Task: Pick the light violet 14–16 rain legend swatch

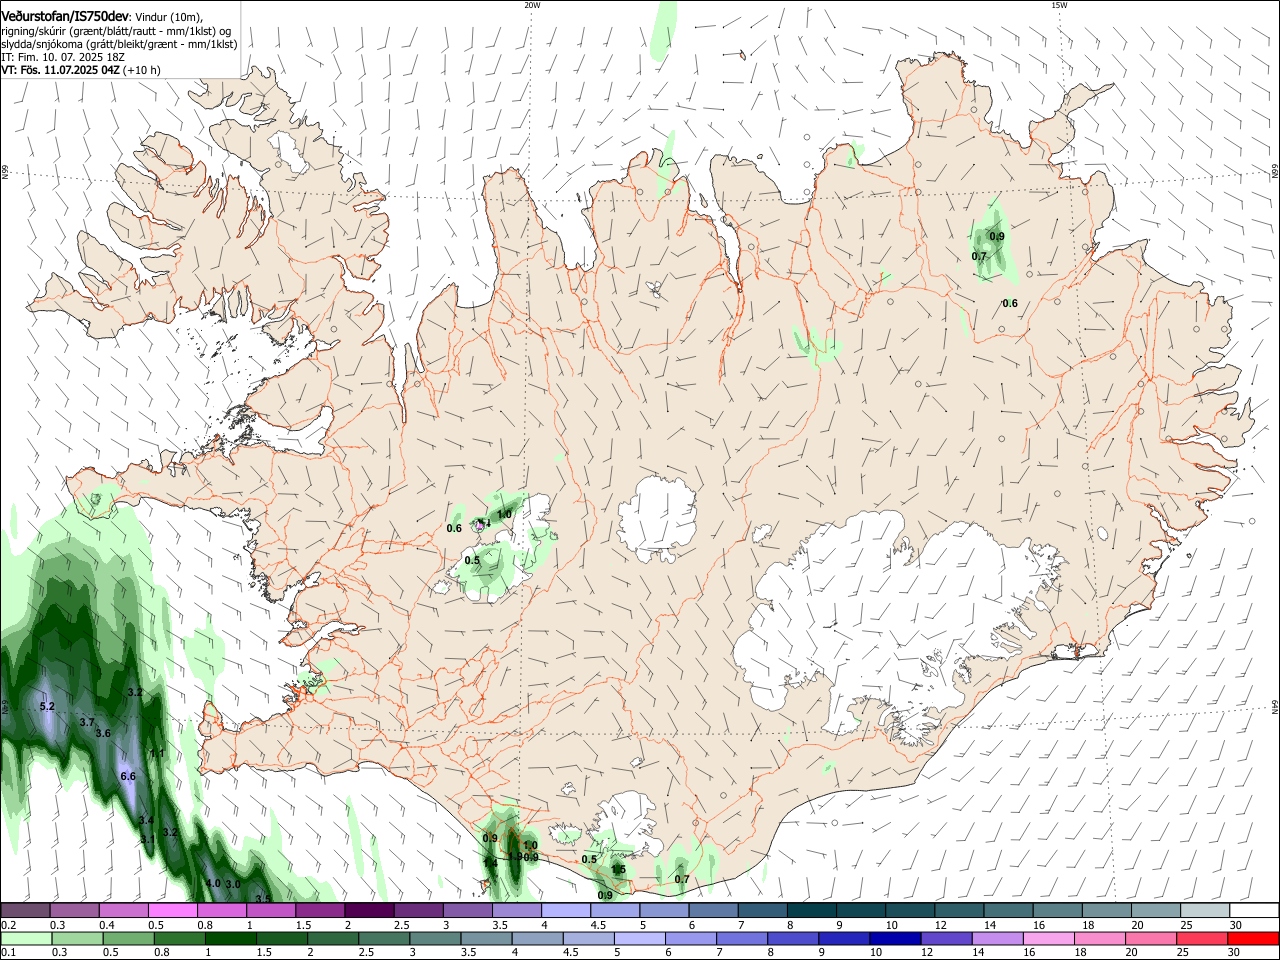Action: click(x=997, y=938)
